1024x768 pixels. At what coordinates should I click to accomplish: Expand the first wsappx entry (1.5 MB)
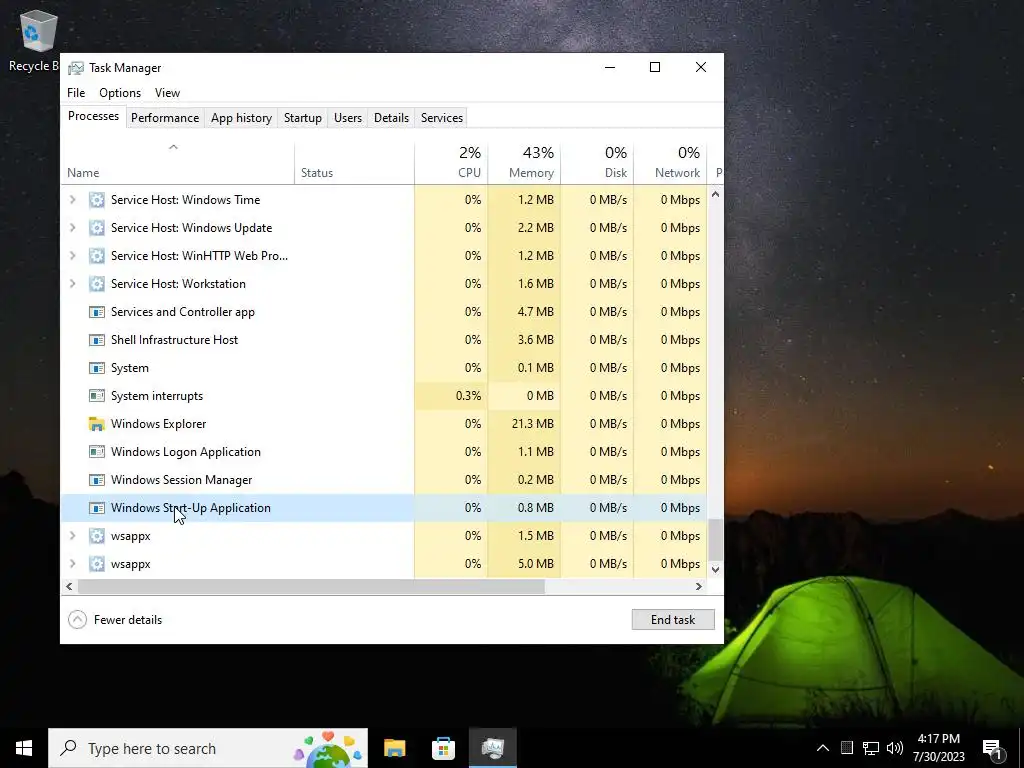click(x=72, y=536)
